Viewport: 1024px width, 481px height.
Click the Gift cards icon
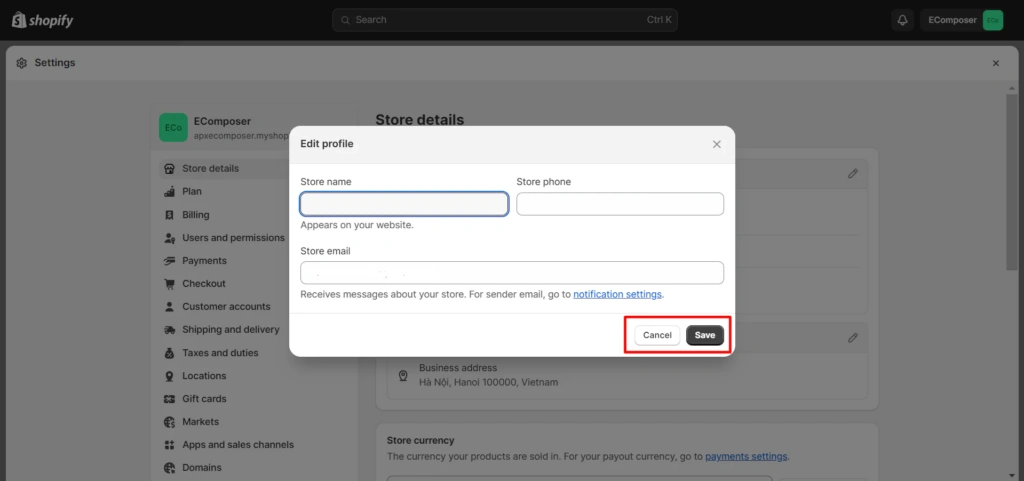(170, 399)
